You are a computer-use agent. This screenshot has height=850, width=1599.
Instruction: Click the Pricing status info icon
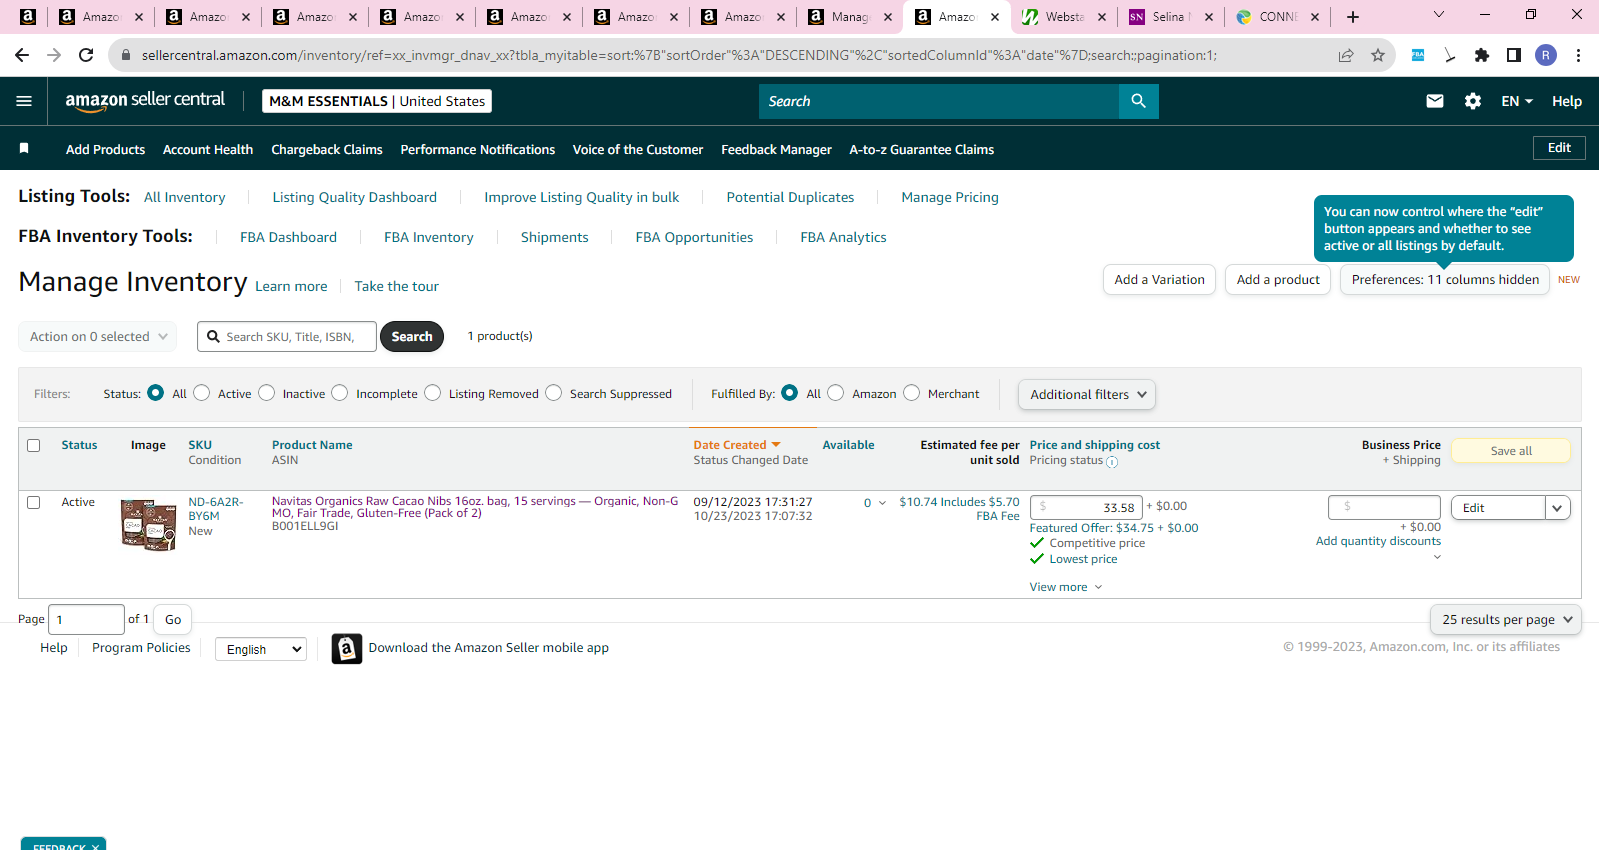point(1112,462)
